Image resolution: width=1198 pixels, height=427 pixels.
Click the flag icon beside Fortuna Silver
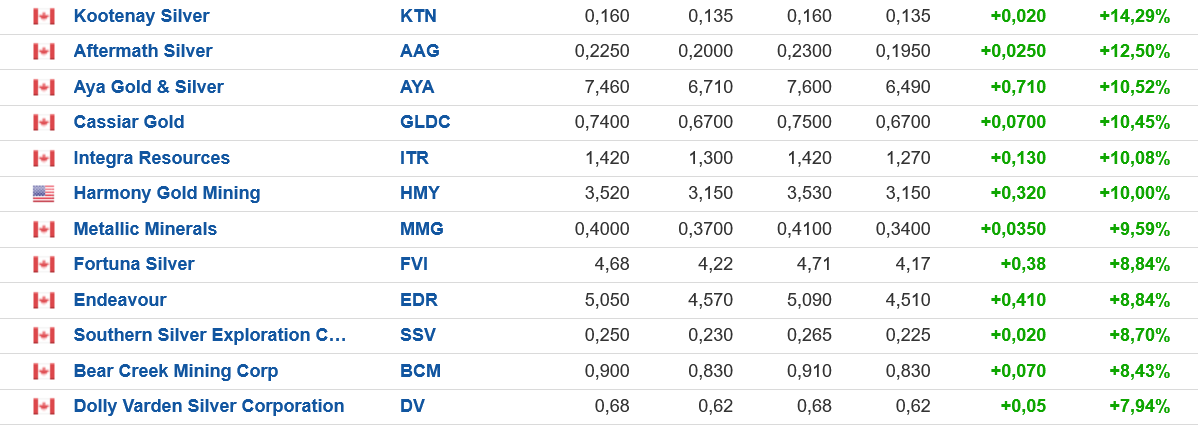(x=43, y=265)
